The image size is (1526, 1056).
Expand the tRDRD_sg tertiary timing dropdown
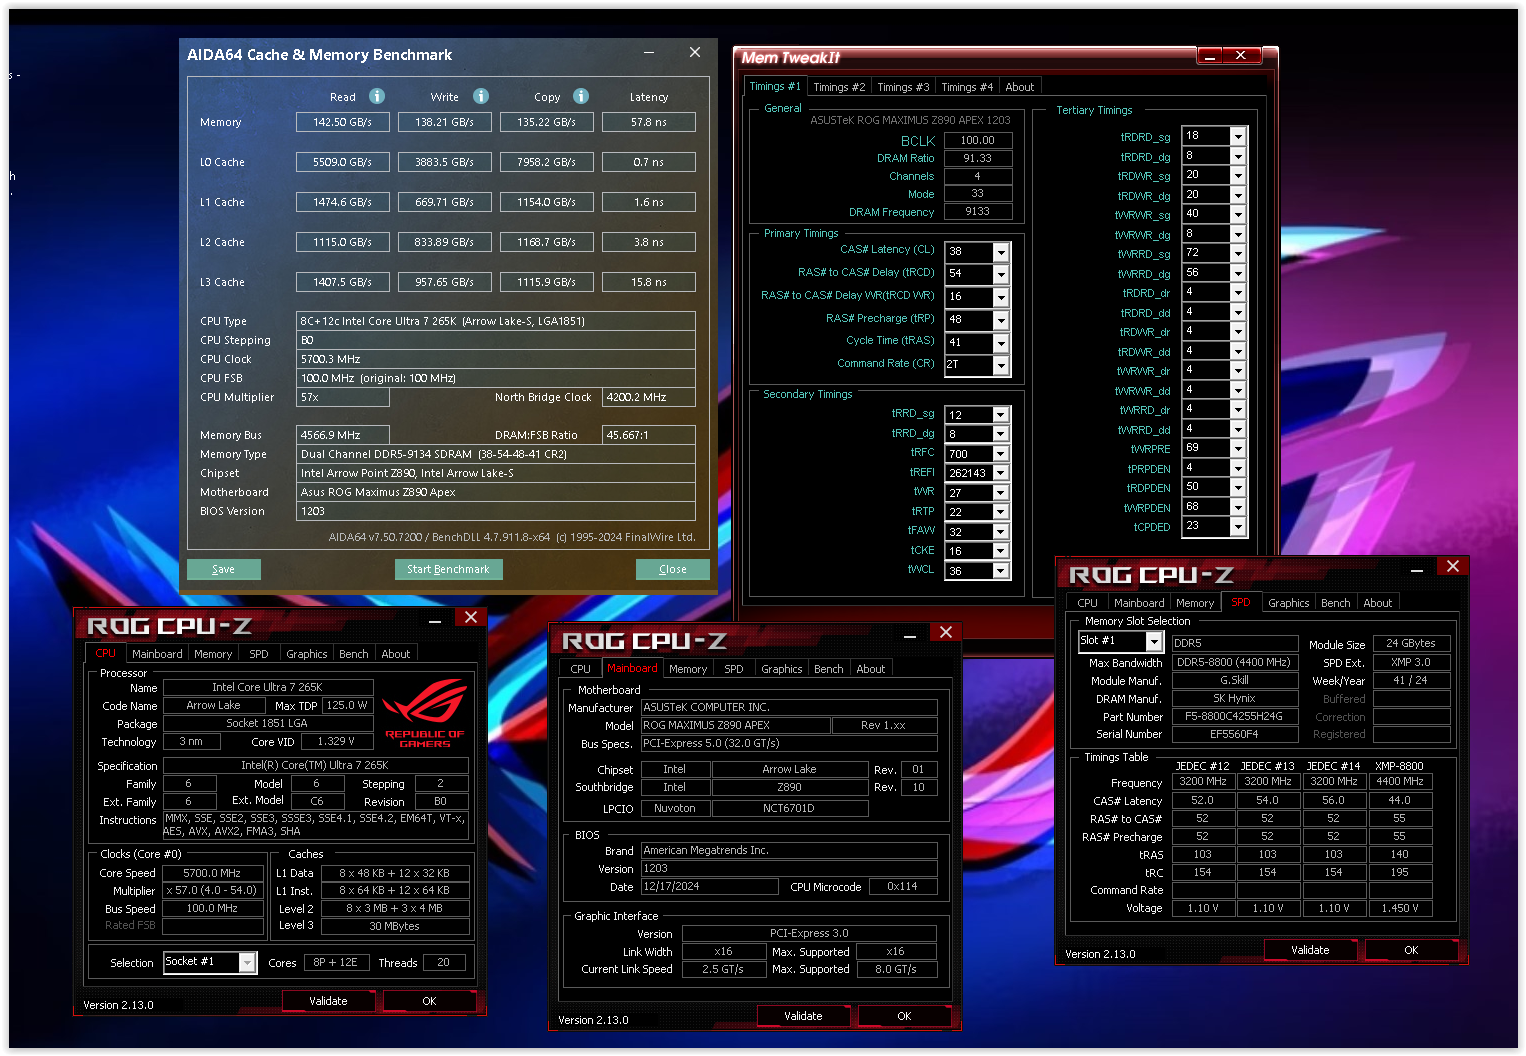tap(1238, 136)
